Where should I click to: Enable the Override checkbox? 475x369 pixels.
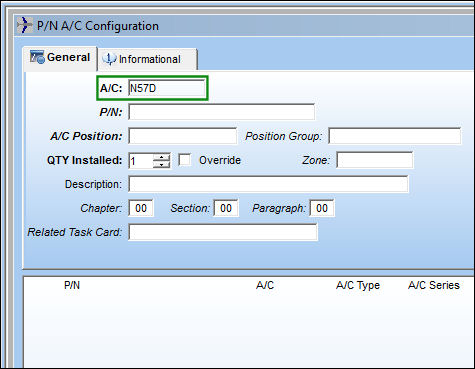pyautogui.click(x=185, y=160)
